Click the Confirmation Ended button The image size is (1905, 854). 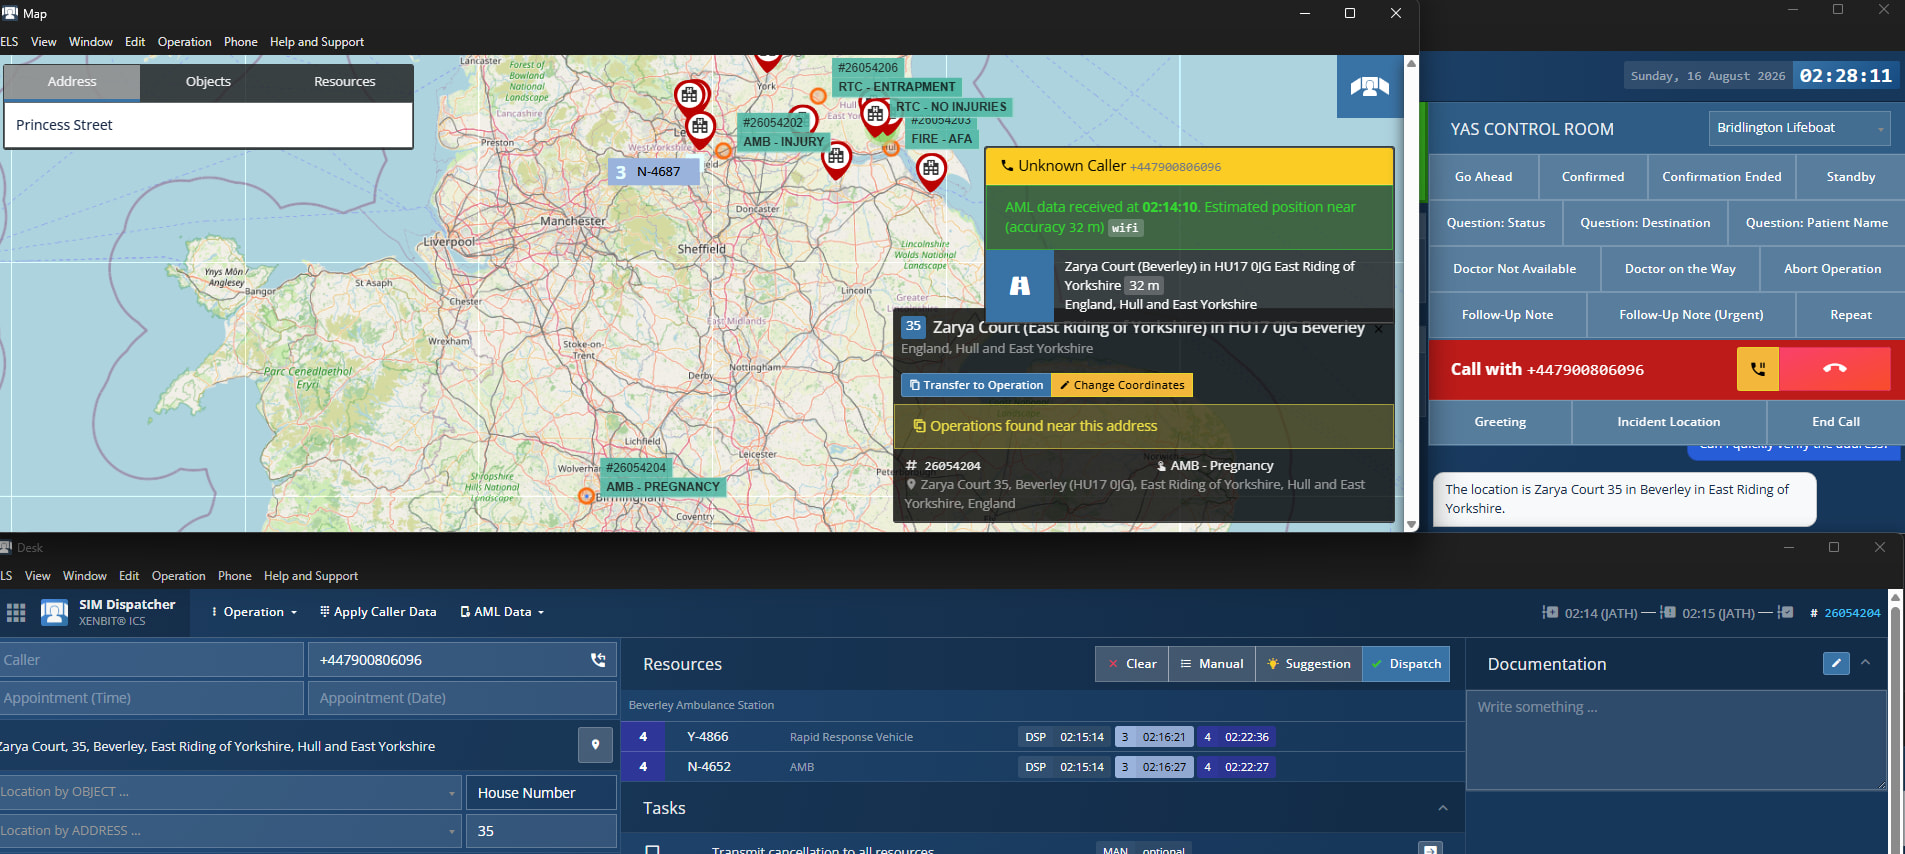click(1721, 177)
